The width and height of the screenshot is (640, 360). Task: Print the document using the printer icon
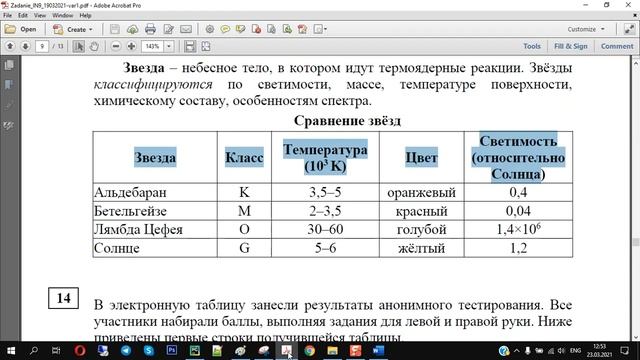(150, 29)
